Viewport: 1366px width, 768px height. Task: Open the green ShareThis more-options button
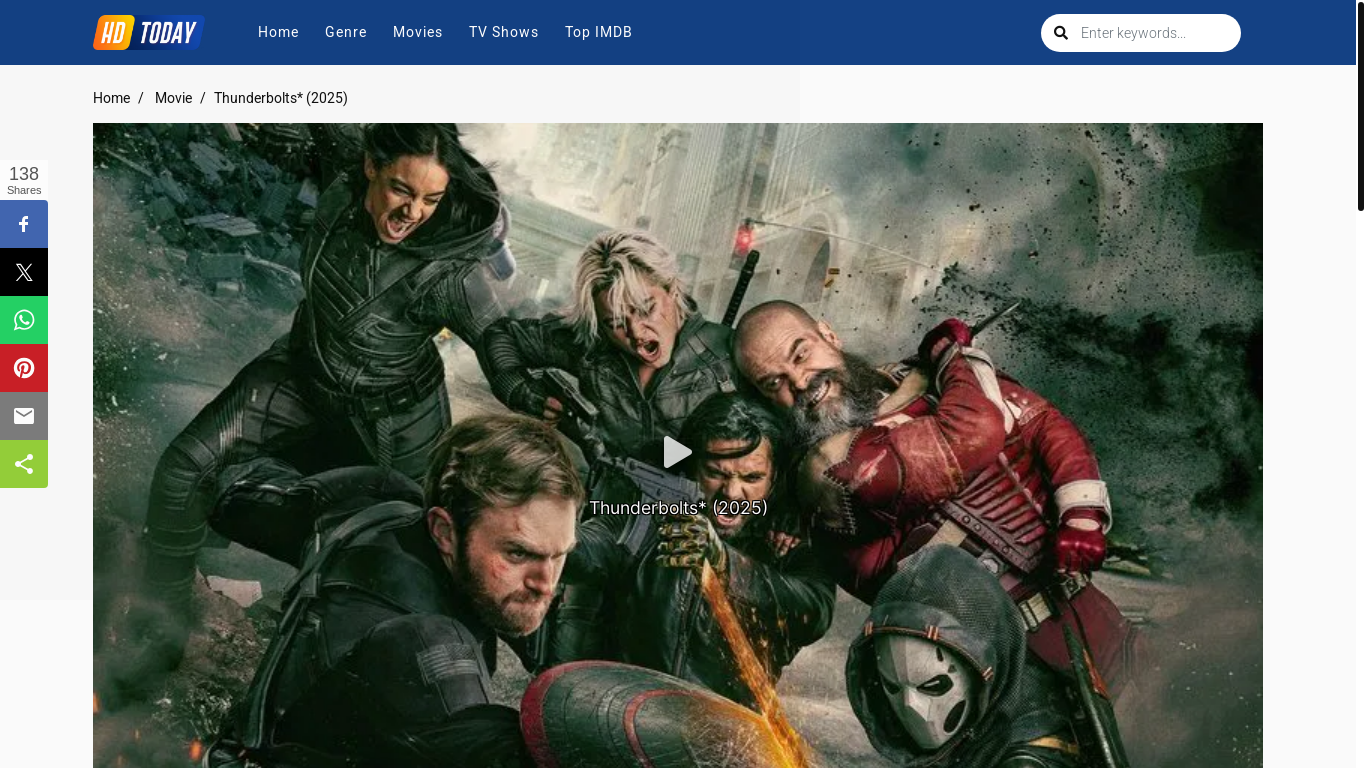tap(24, 464)
